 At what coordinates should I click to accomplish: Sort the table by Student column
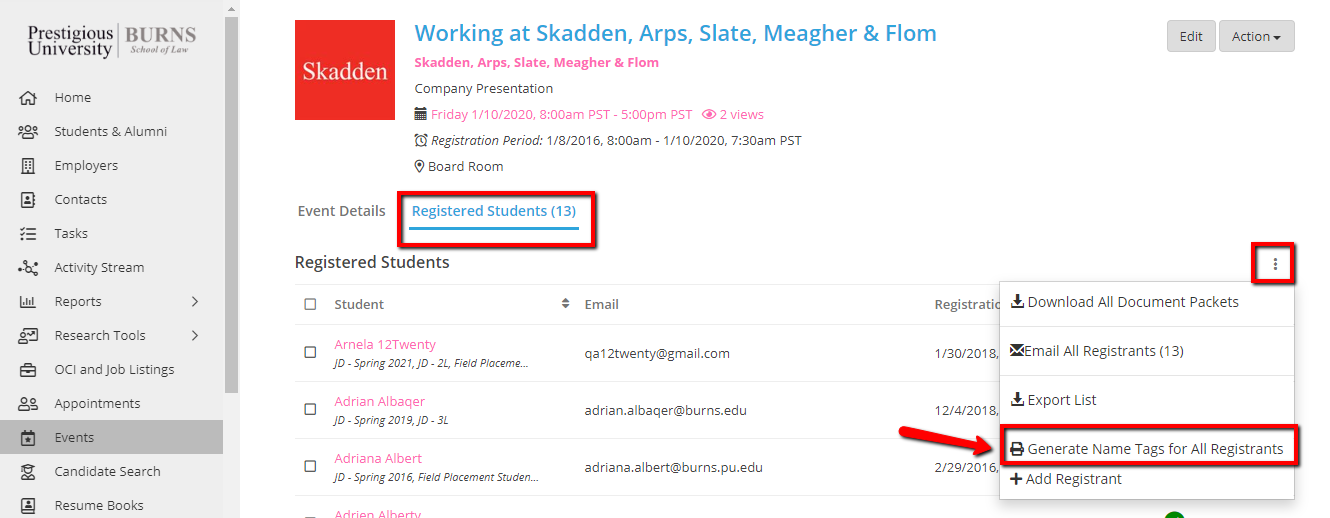pyautogui.click(x=565, y=304)
